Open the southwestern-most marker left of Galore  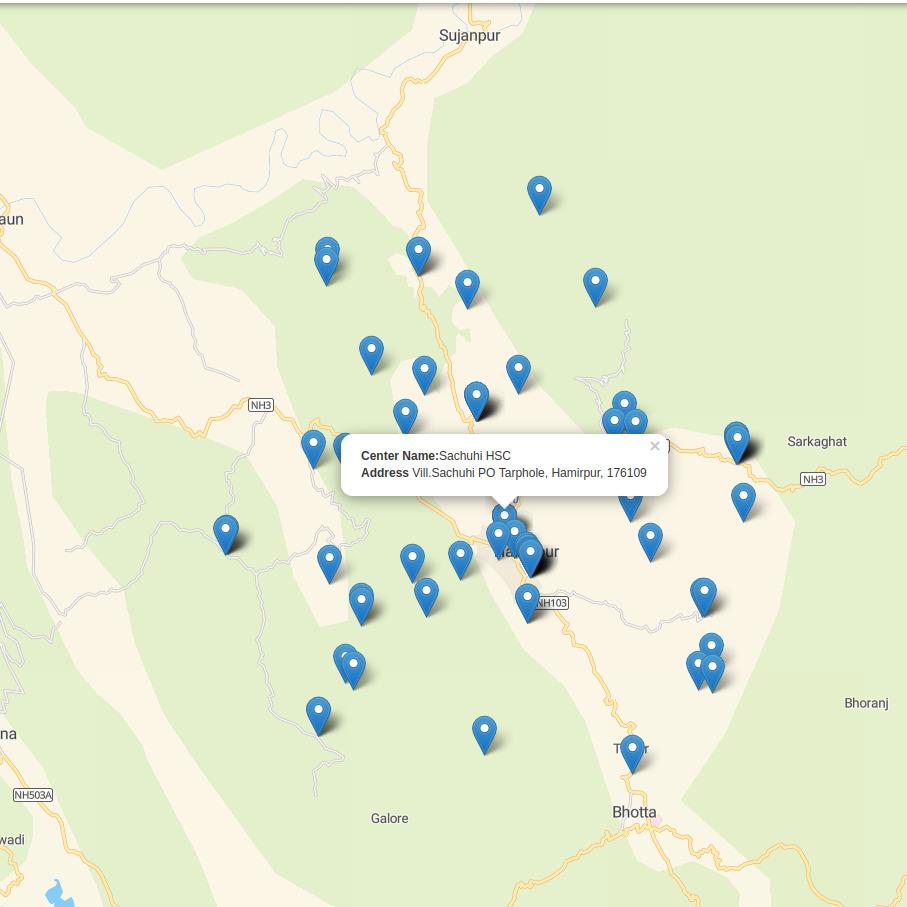pos(318,715)
